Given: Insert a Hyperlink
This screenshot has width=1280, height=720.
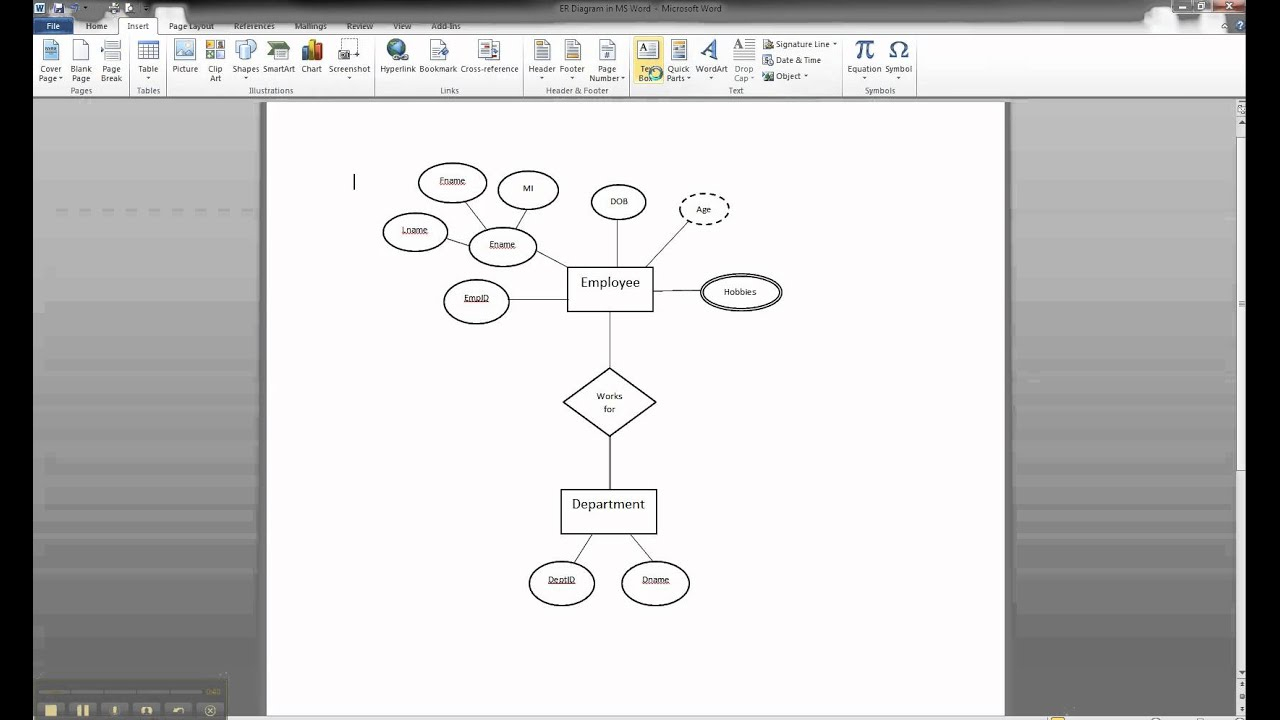Looking at the screenshot, I should tap(398, 57).
